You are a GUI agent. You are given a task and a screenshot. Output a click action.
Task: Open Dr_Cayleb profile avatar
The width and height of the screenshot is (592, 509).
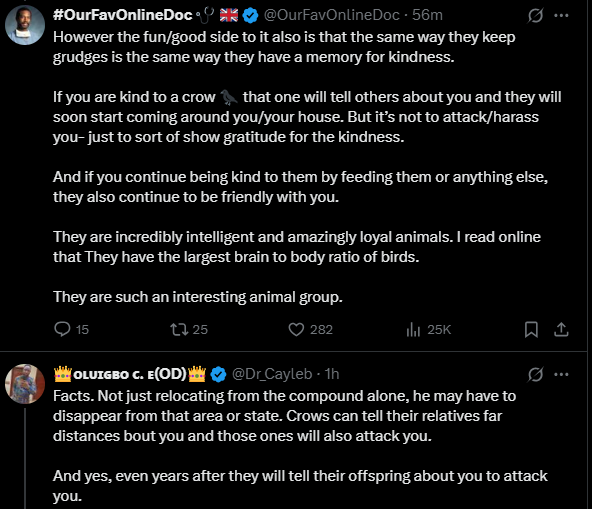25,384
